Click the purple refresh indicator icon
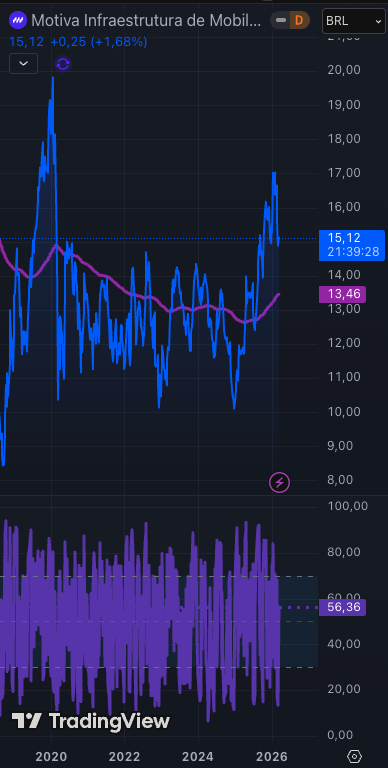This screenshot has width=388, height=768. [x=63, y=64]
